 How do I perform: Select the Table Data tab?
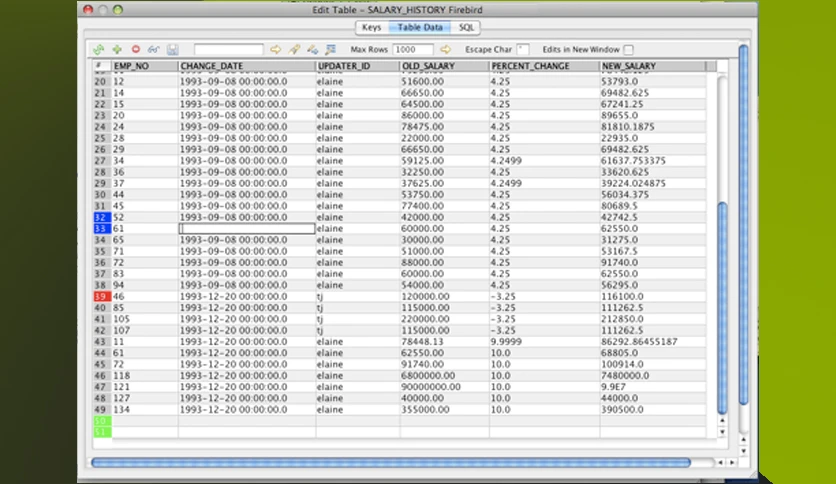pyautogui.click(x=420, y=27)
